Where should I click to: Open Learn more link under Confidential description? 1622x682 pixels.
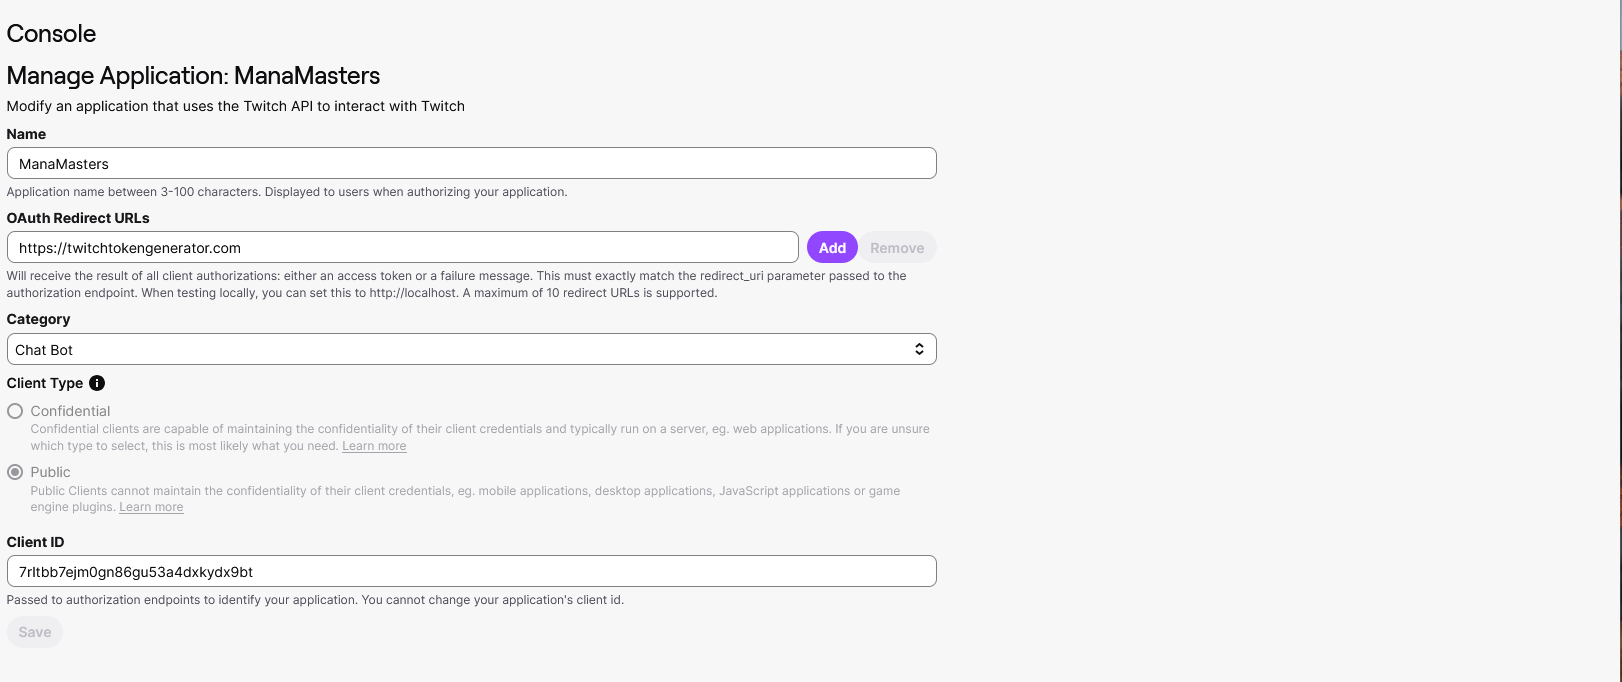(374, 446)
